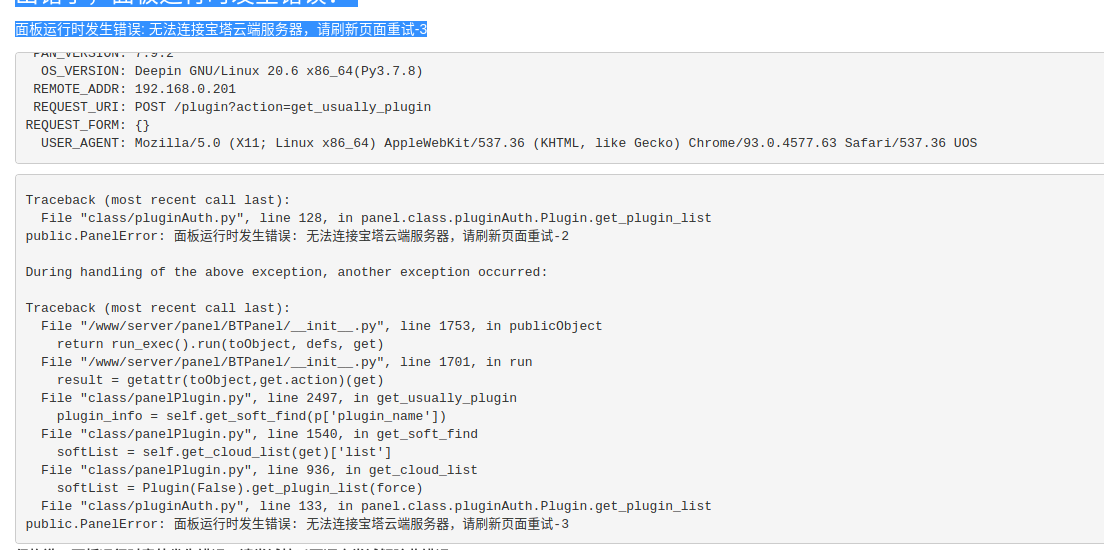Click the __init__.py line 1701 in run entry
Image resolution: width=1104 pixels, height=550 pixels.
[x=287, y=362]
